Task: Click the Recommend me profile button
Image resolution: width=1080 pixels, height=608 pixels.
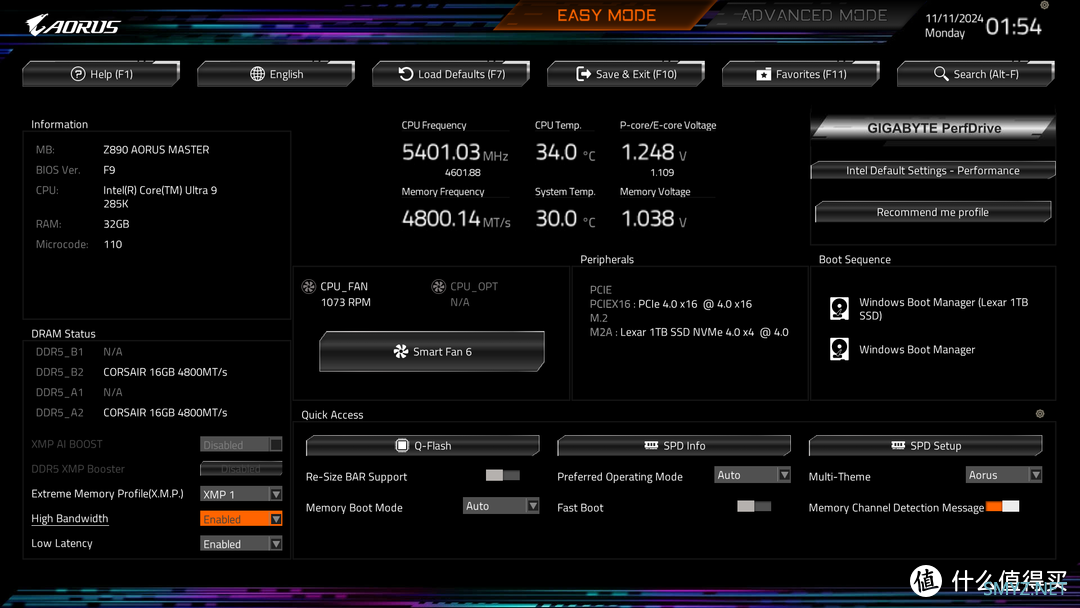Action: (933, 212)
